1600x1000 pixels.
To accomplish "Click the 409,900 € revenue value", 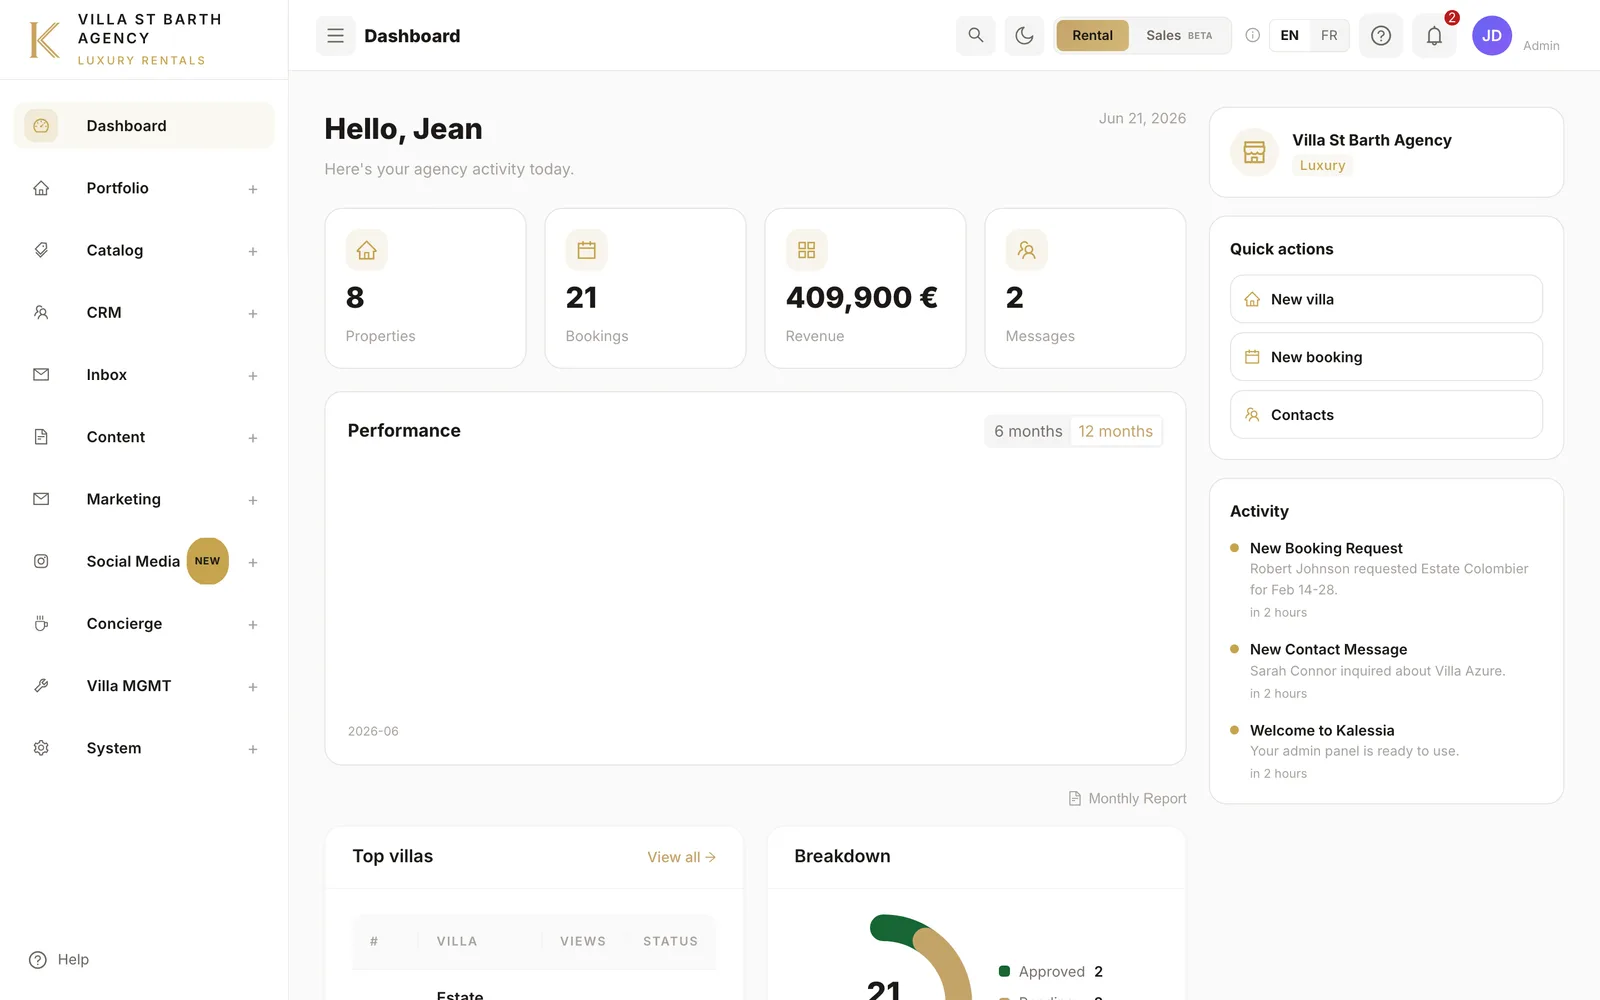I will pos(862,297).
